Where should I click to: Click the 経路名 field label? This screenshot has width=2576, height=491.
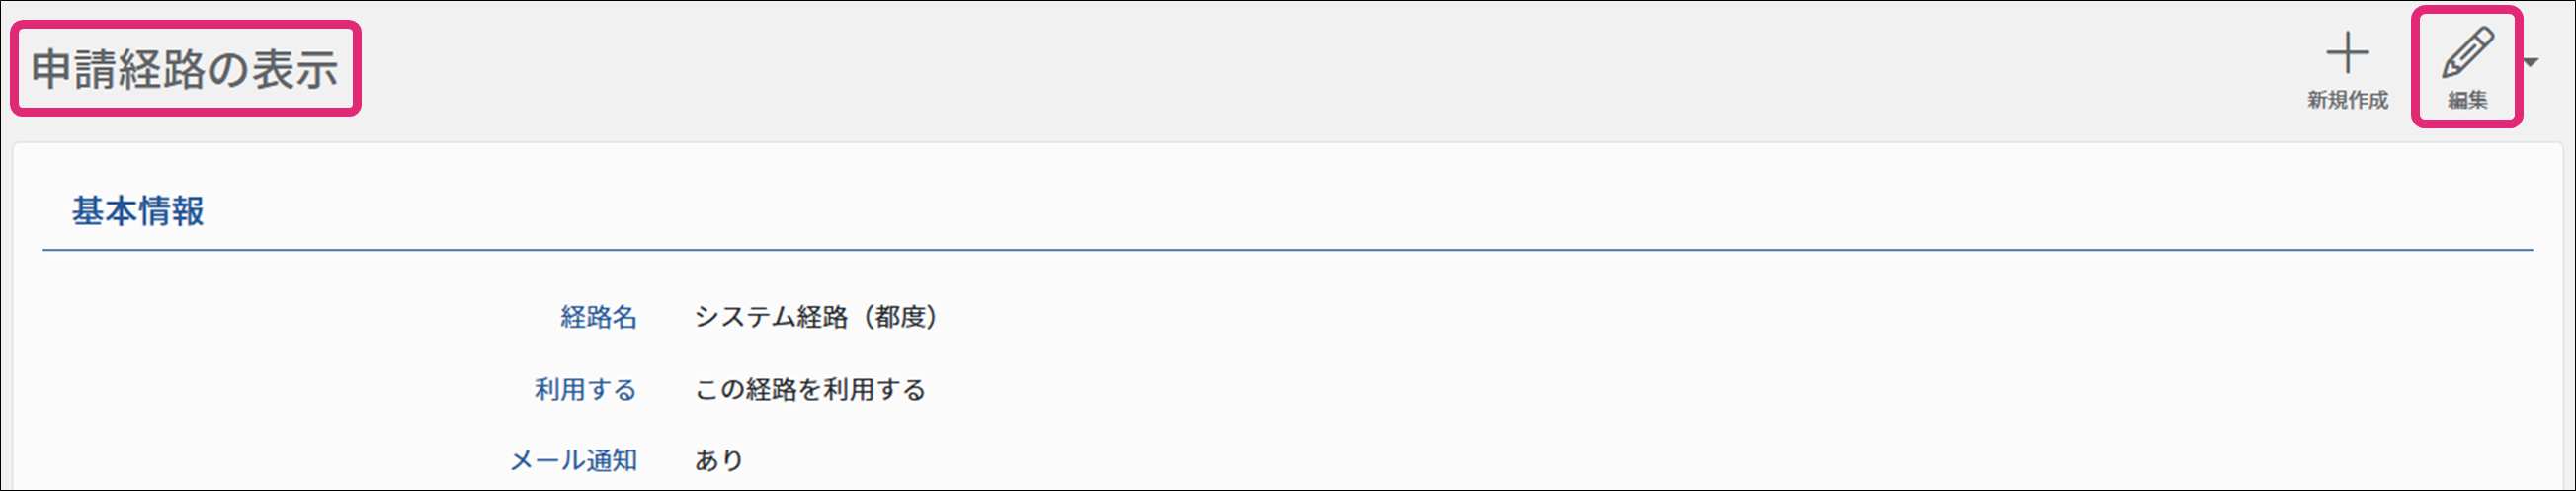click(598, 317)
